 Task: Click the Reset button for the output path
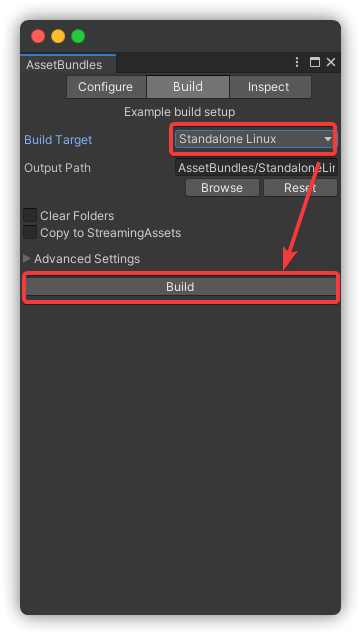pyautogui.click(x=300, y=188)
